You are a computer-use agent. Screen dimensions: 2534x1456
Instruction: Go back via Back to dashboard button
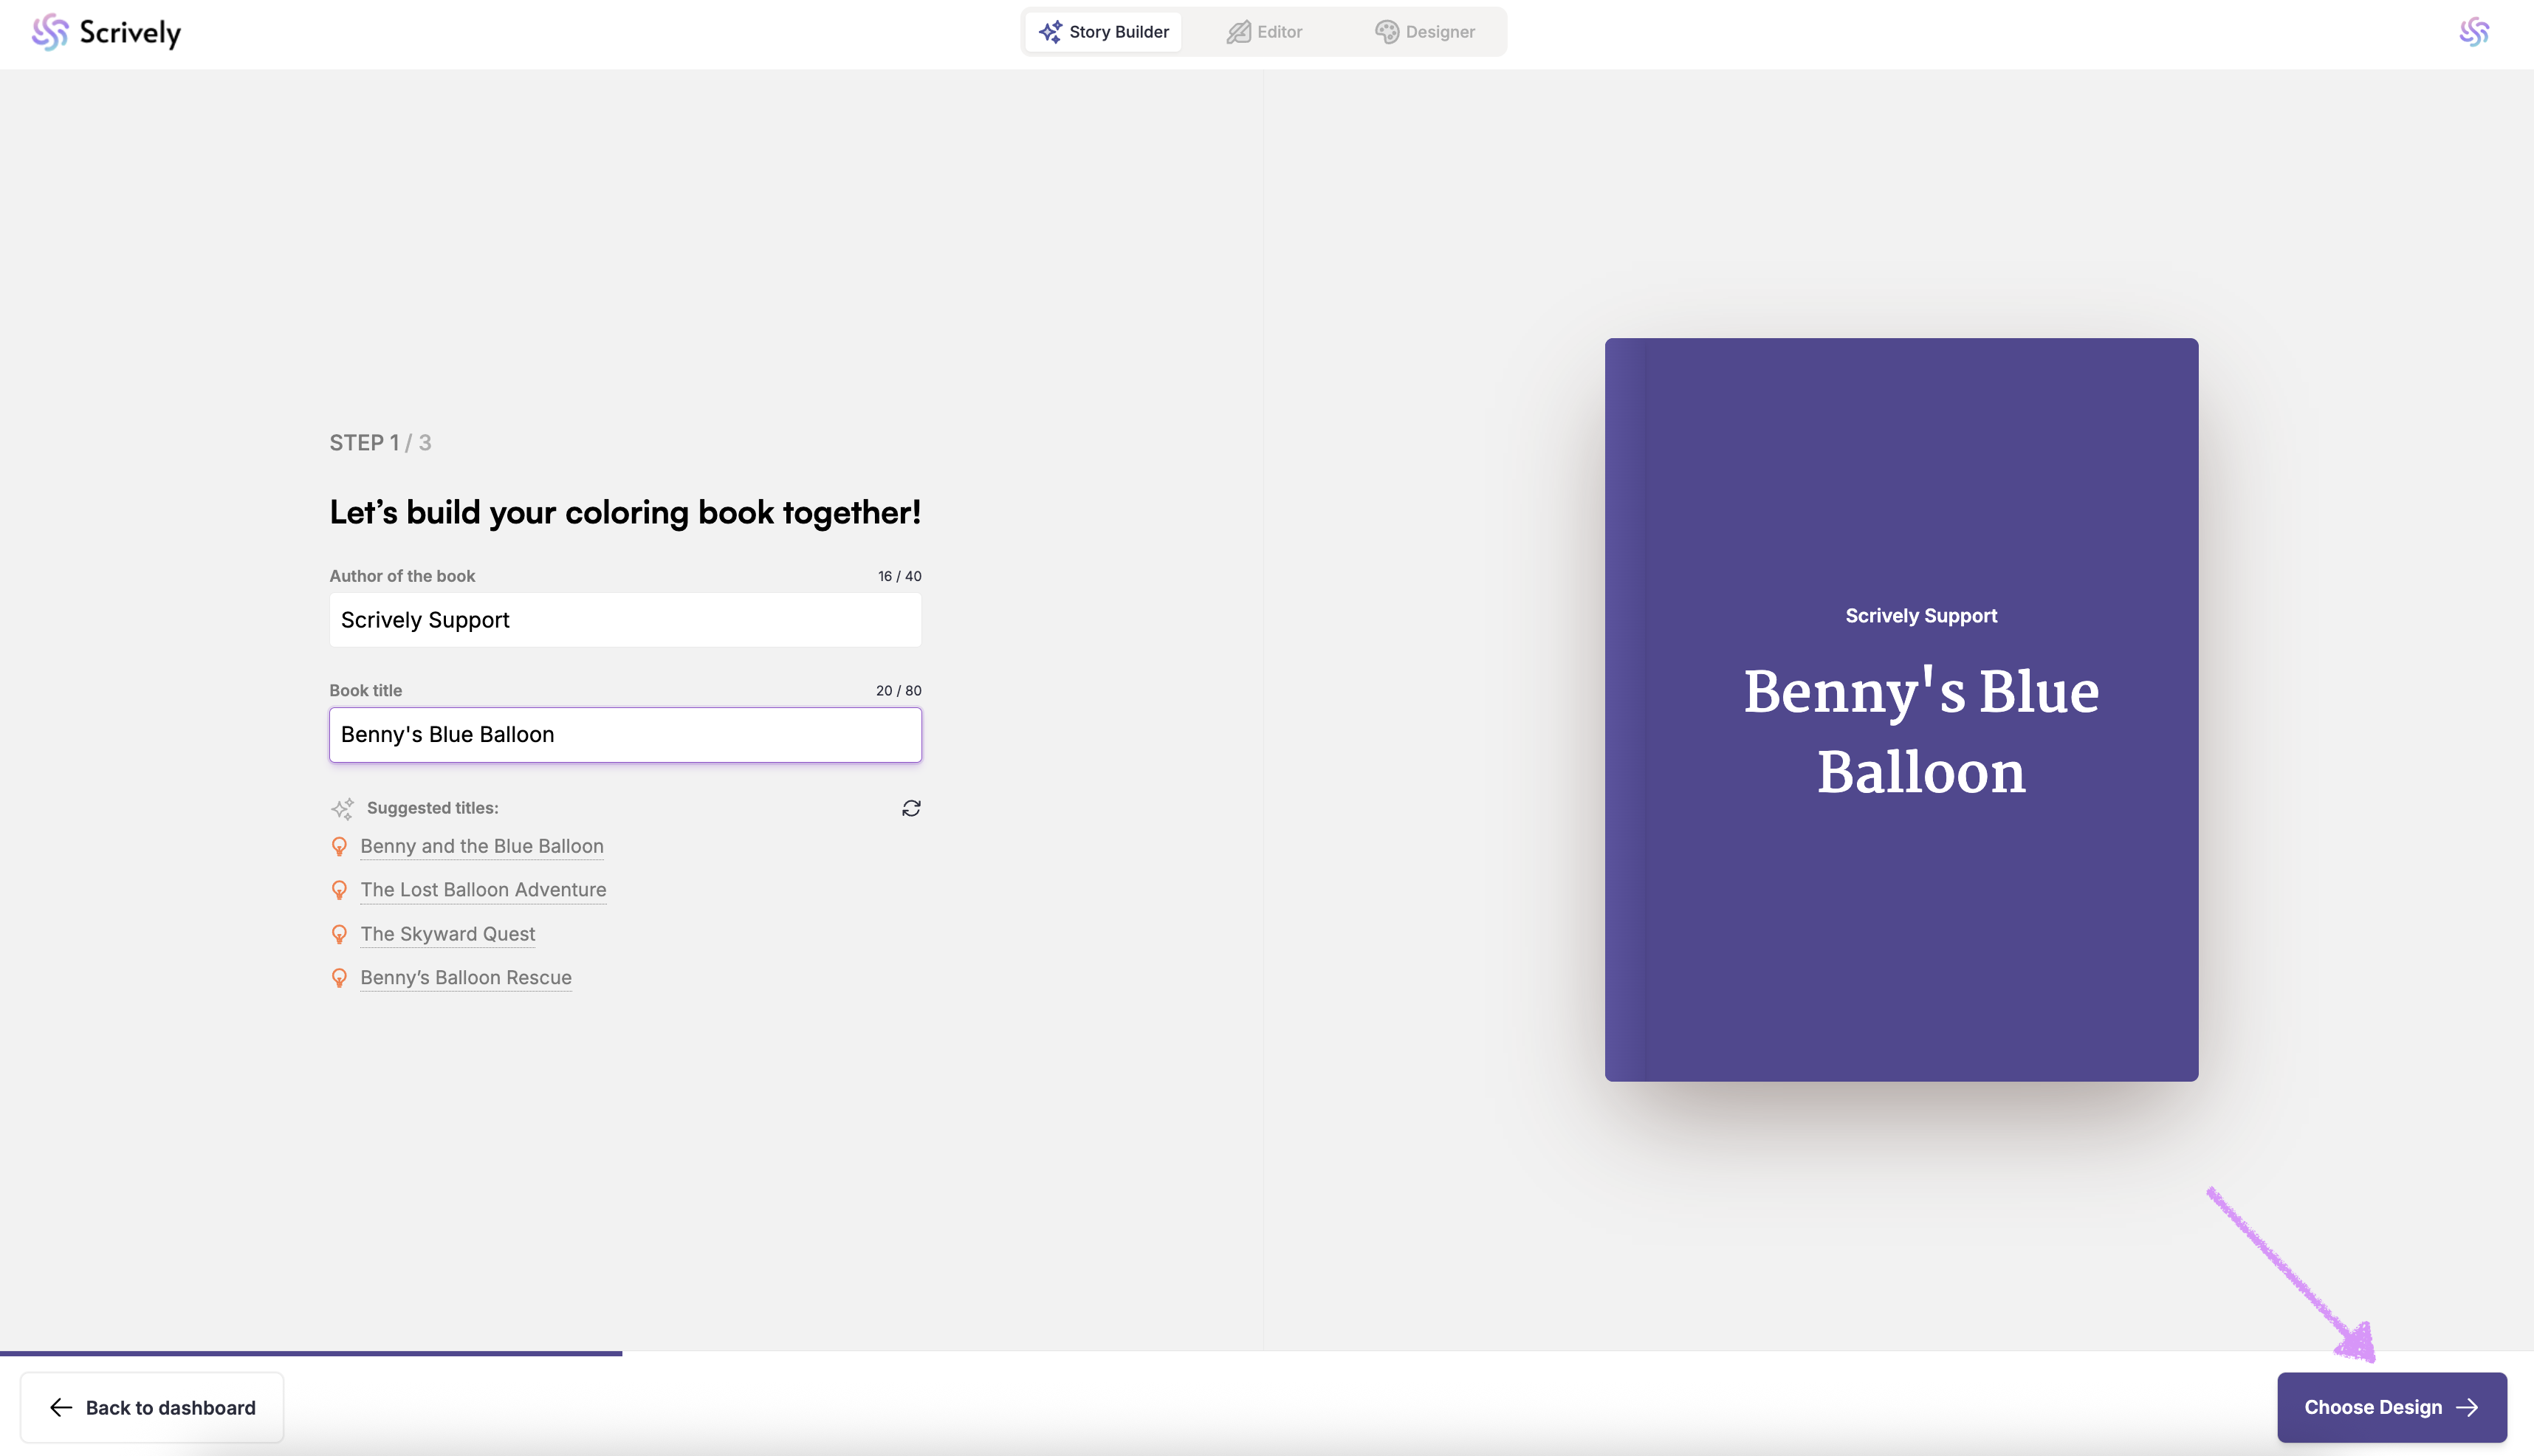[152, 1407]
